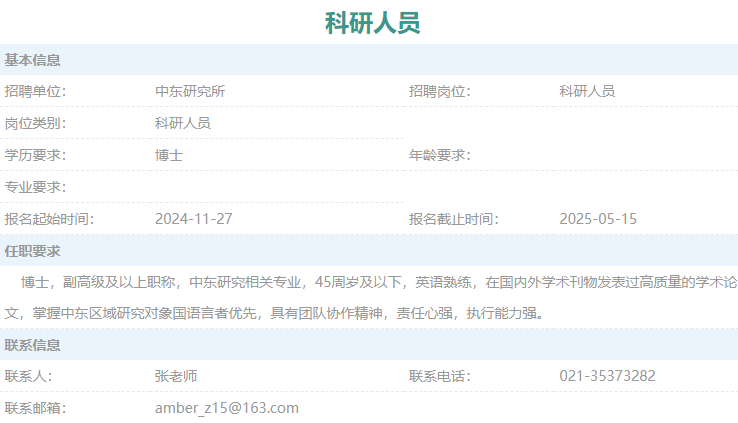Viewport: 738px width, 423px height.
Task: Select the deadline date 2025-05-15
Action: 598,219
